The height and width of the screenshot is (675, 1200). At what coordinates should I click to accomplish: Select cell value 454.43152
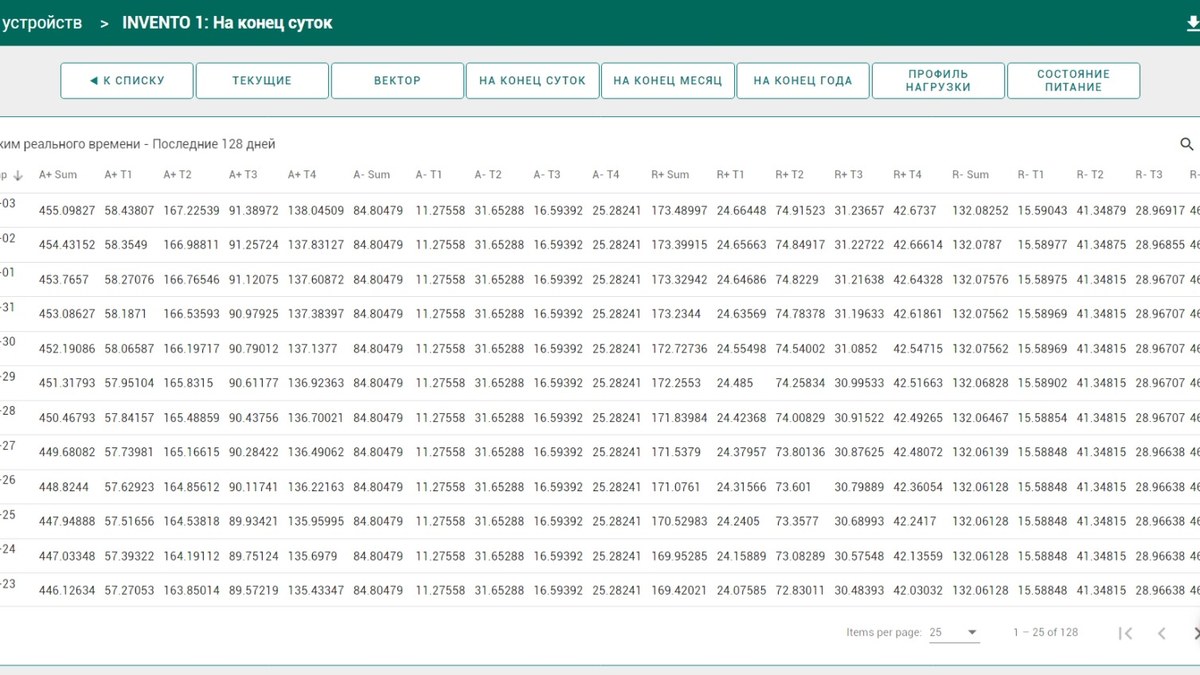coord(67,245)
